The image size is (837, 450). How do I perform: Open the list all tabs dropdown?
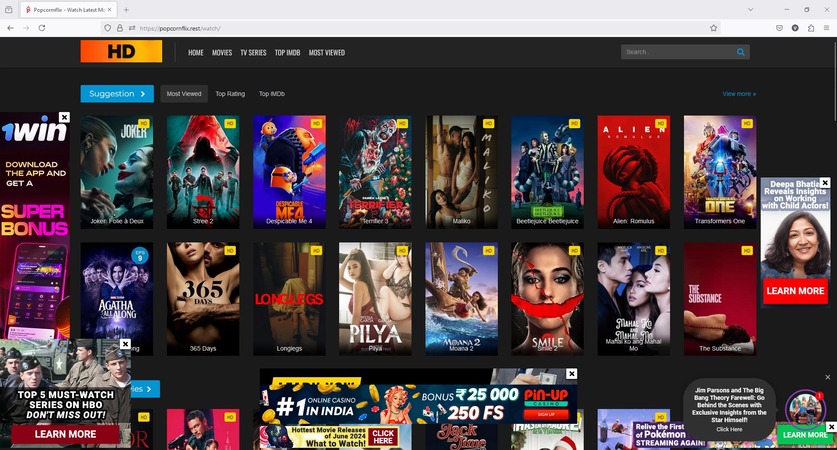(751, 10)
